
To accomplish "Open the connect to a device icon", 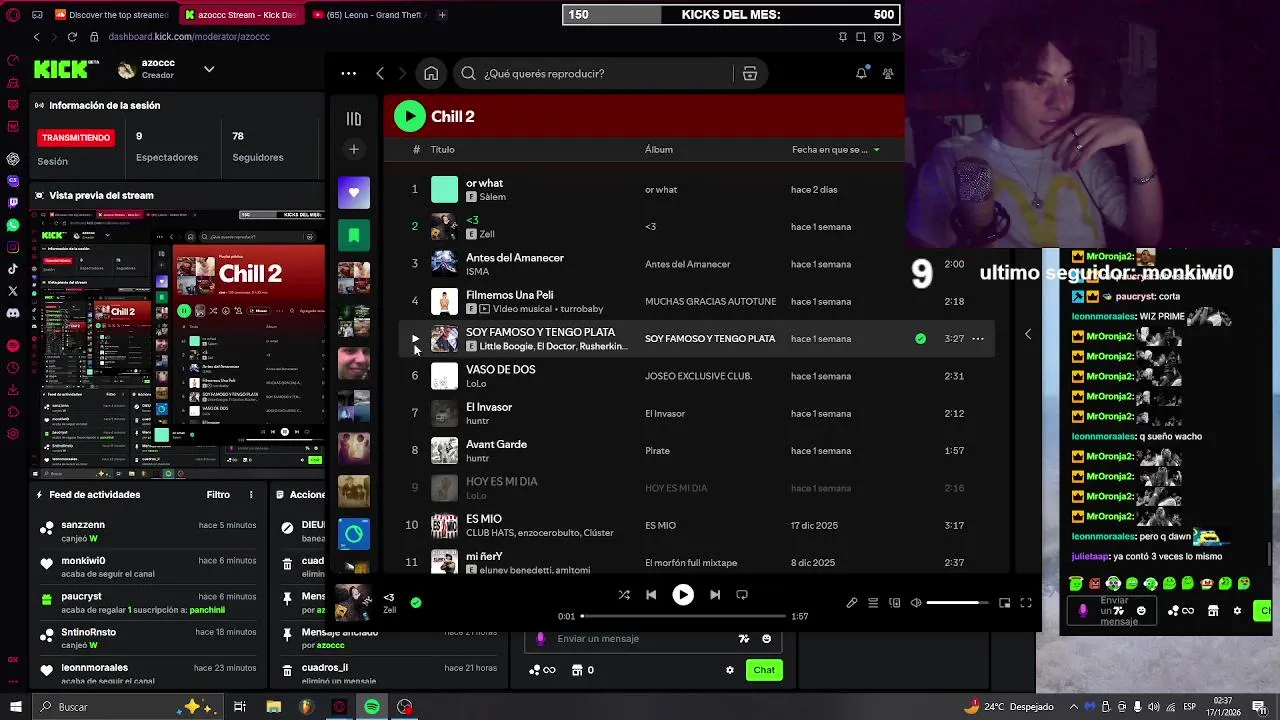I will (894, 603).
